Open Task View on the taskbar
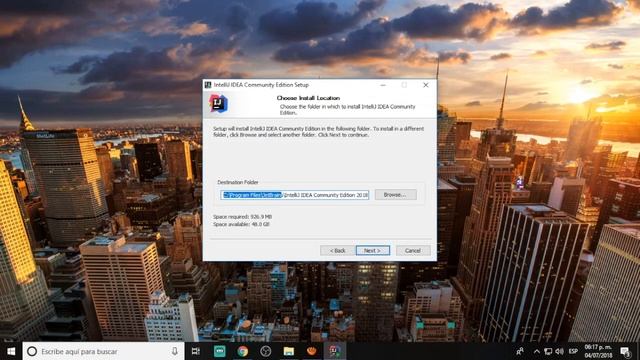 [196, 351]
